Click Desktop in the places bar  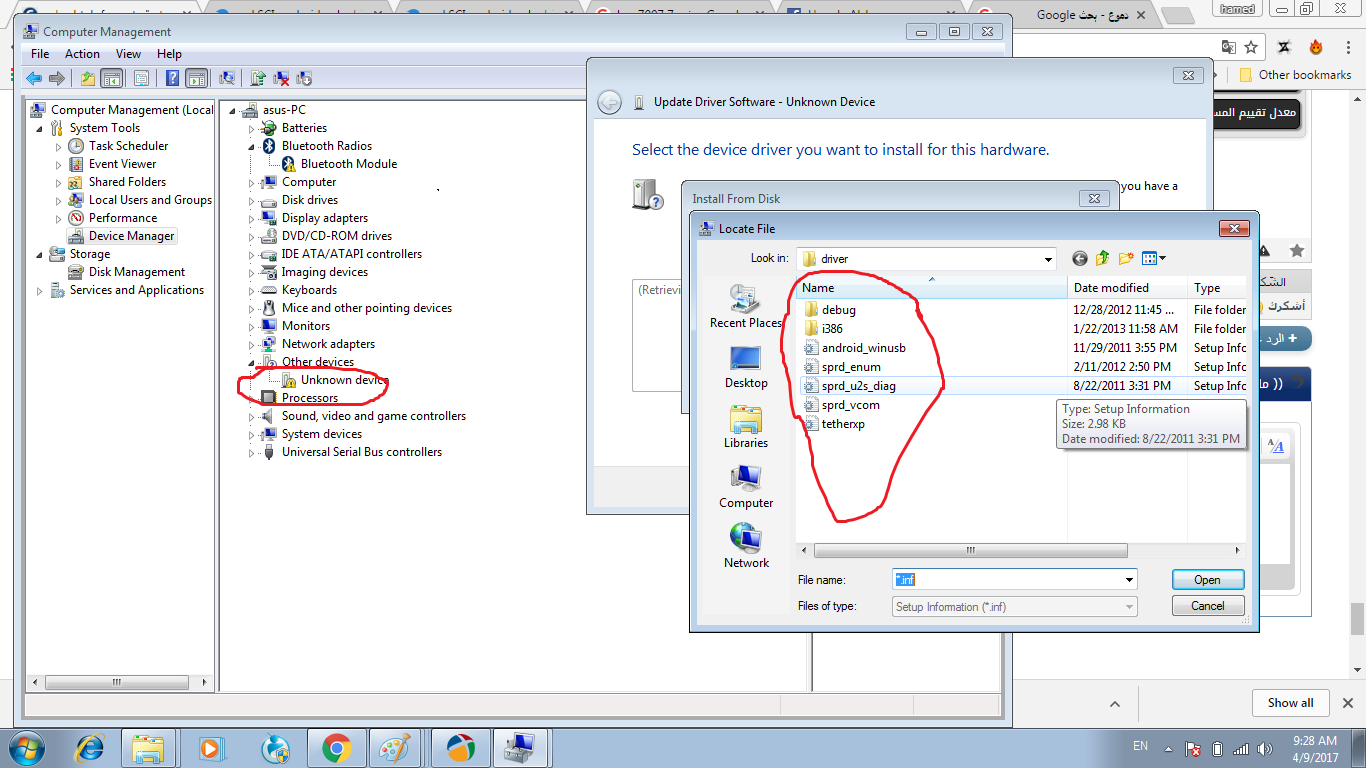click(746, 367)
